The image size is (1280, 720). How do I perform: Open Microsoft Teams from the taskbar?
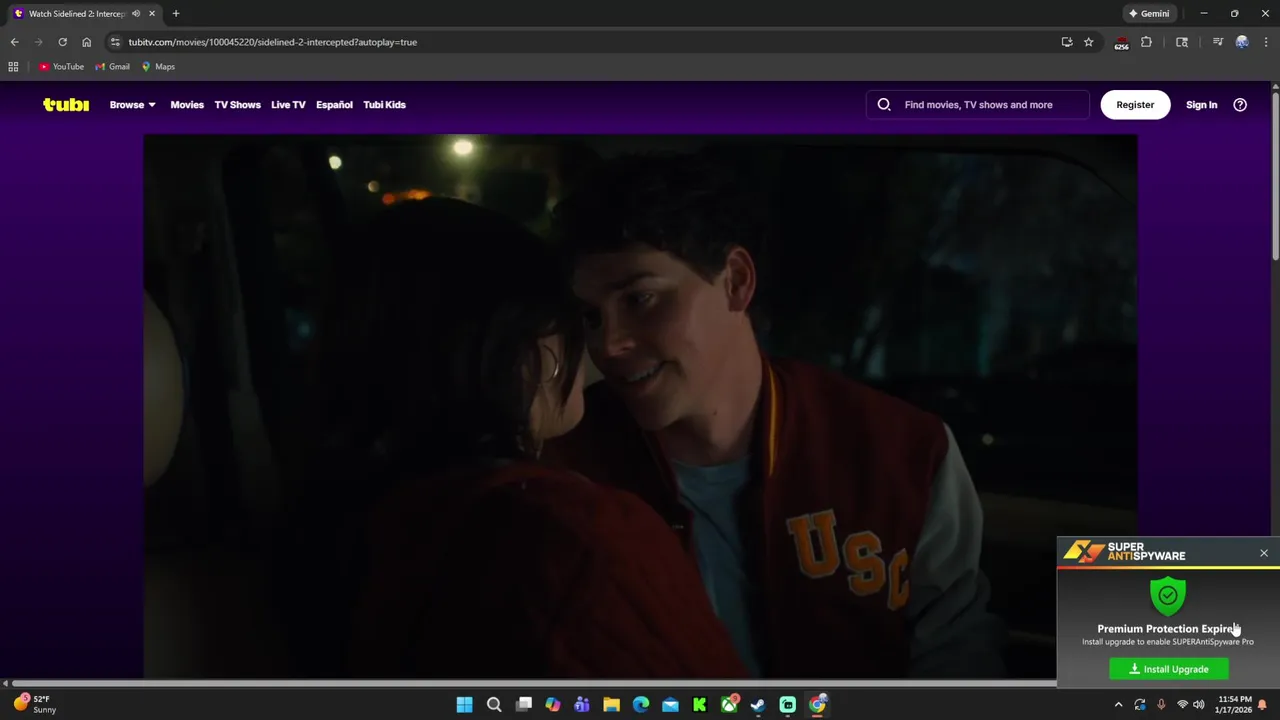point(582,705)
